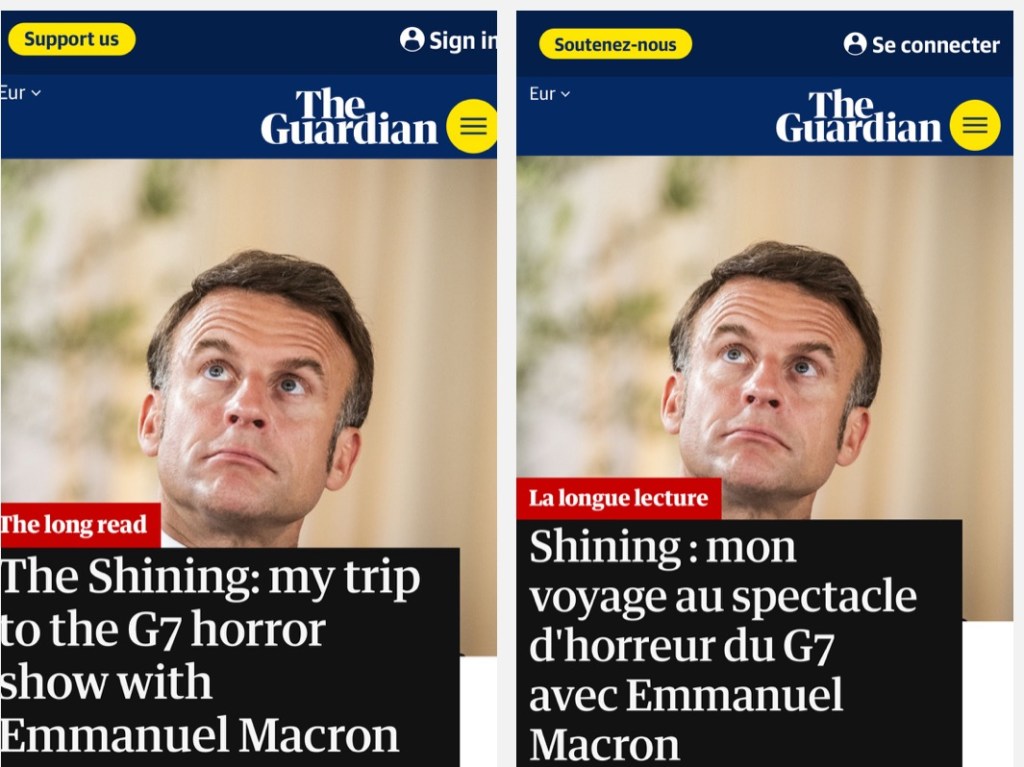Click The Guardian logo on the English page
1024x767 pixels.
click(349, 117)
